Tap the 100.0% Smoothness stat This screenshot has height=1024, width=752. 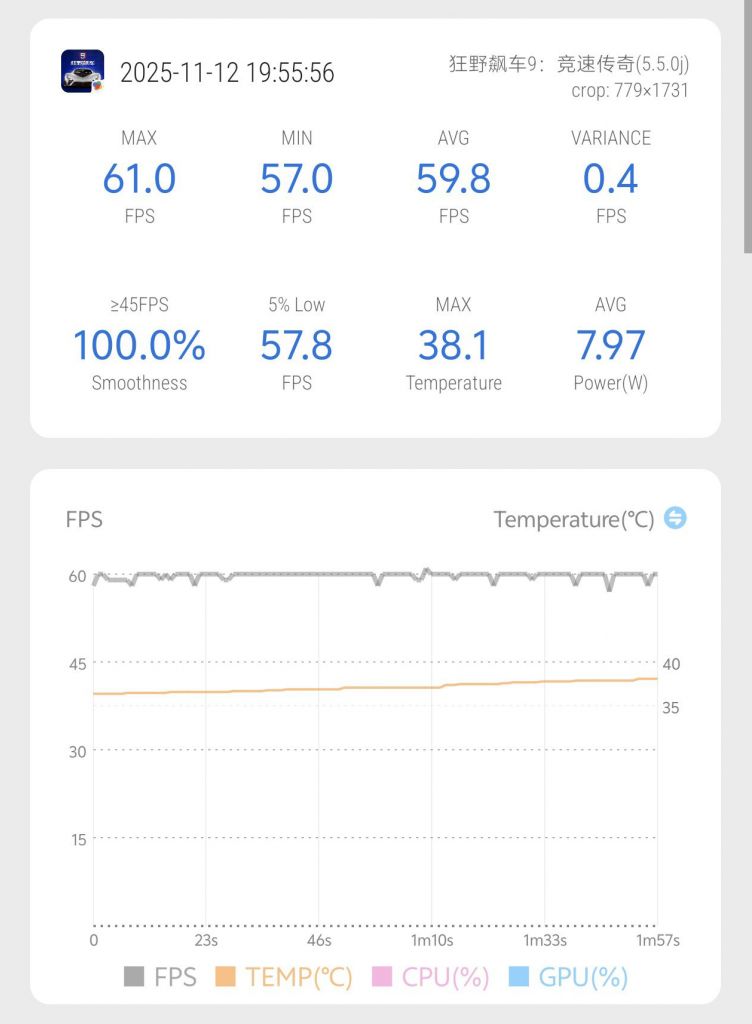click(x=139, y=346)
